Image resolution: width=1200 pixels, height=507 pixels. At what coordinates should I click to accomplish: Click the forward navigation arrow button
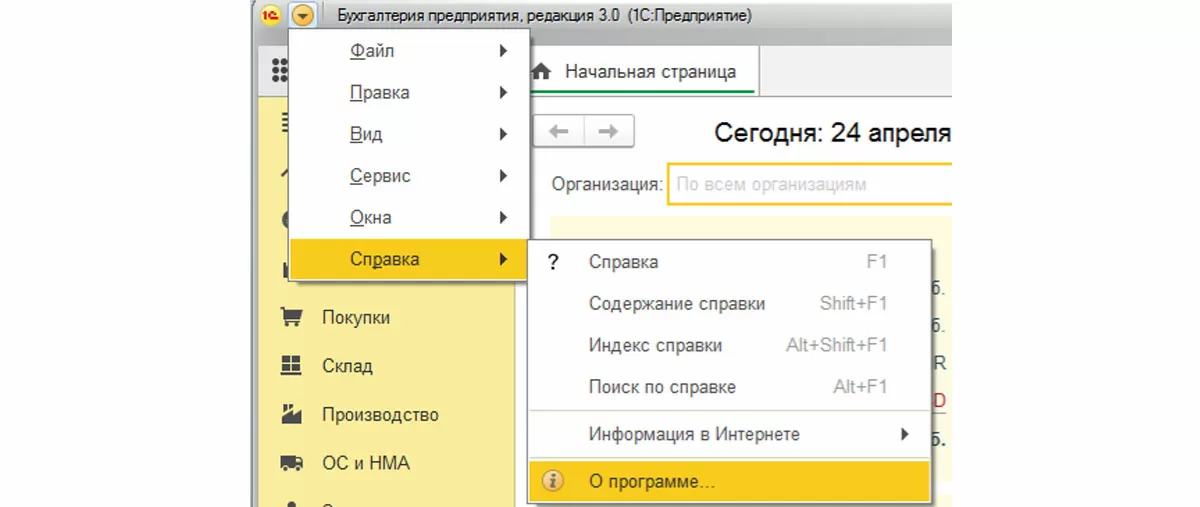click(608, 131)
